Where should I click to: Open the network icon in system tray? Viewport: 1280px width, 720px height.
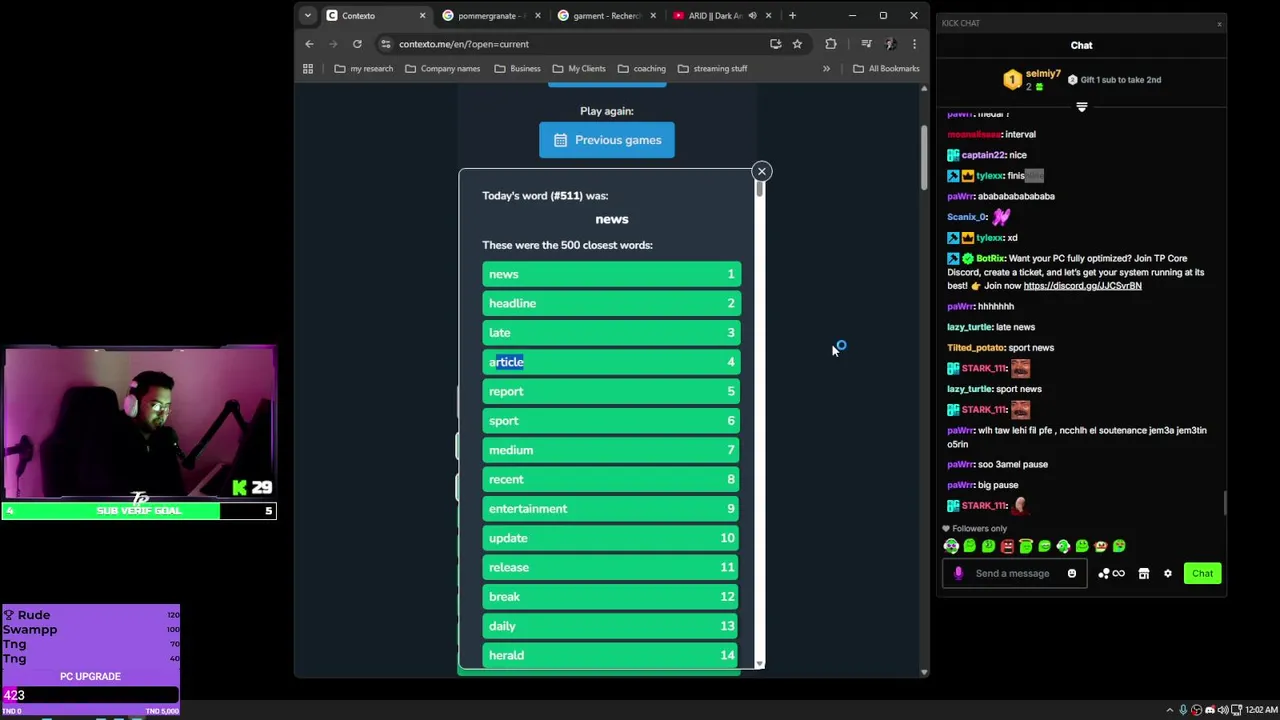coord(1235,710)
